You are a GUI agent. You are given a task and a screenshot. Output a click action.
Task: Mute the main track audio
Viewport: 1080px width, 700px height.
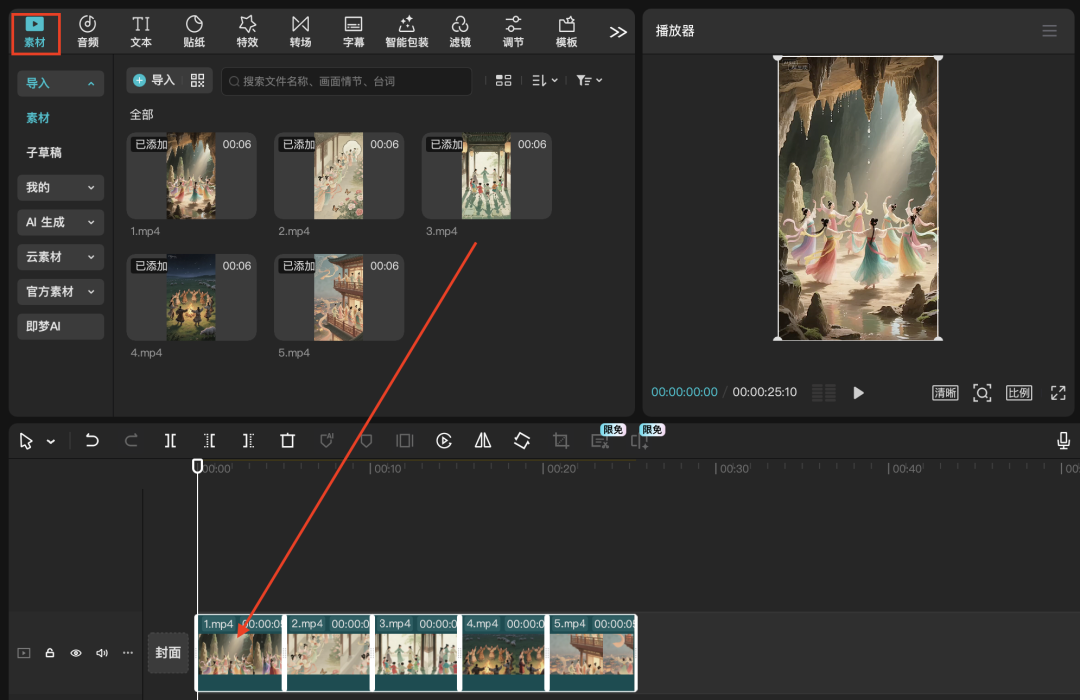tap(101, 653)
